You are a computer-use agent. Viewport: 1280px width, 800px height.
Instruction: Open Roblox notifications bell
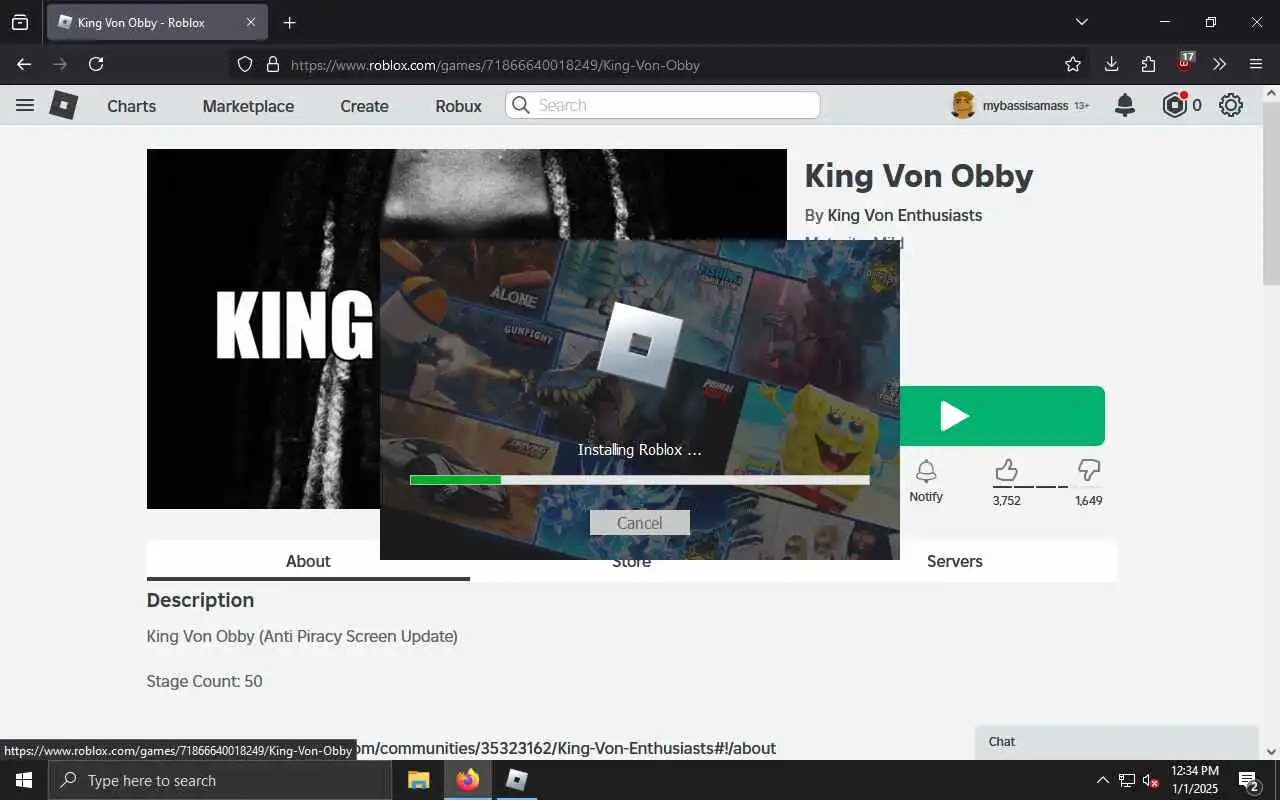(x=1125, y=105)
